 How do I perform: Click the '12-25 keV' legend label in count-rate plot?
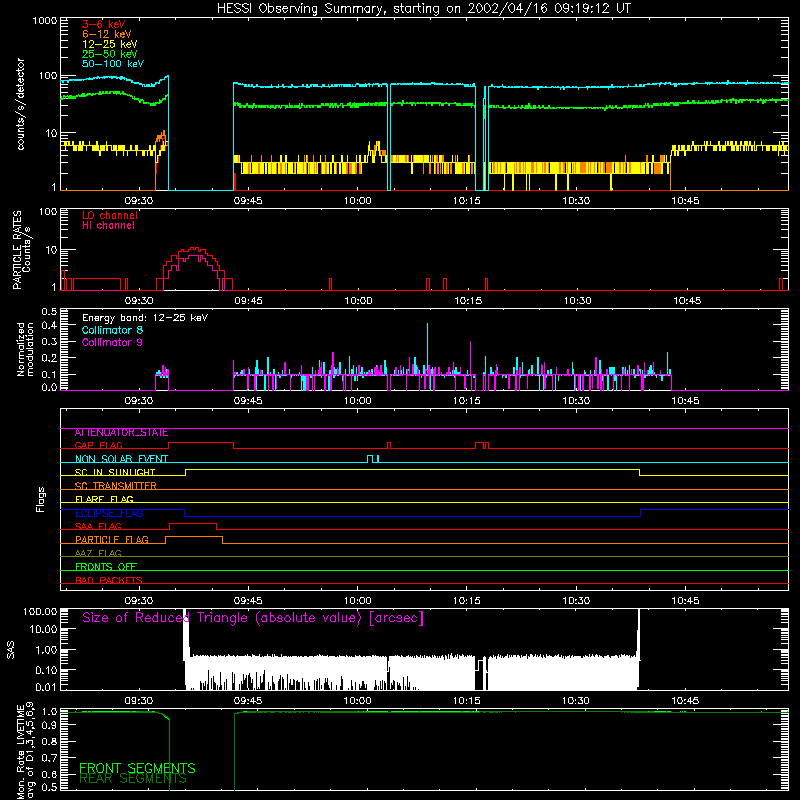click(x=110, y=44)
